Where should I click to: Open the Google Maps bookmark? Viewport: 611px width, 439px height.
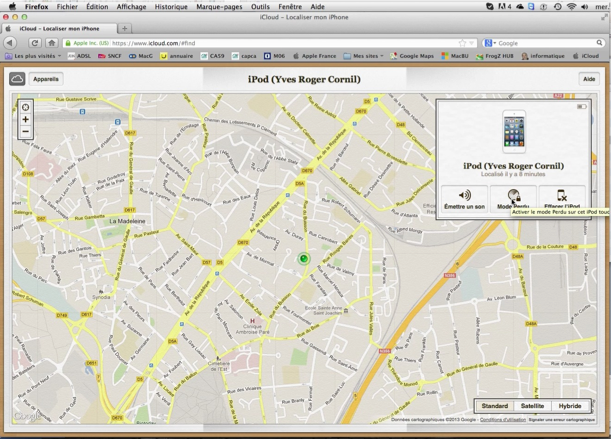412,56
